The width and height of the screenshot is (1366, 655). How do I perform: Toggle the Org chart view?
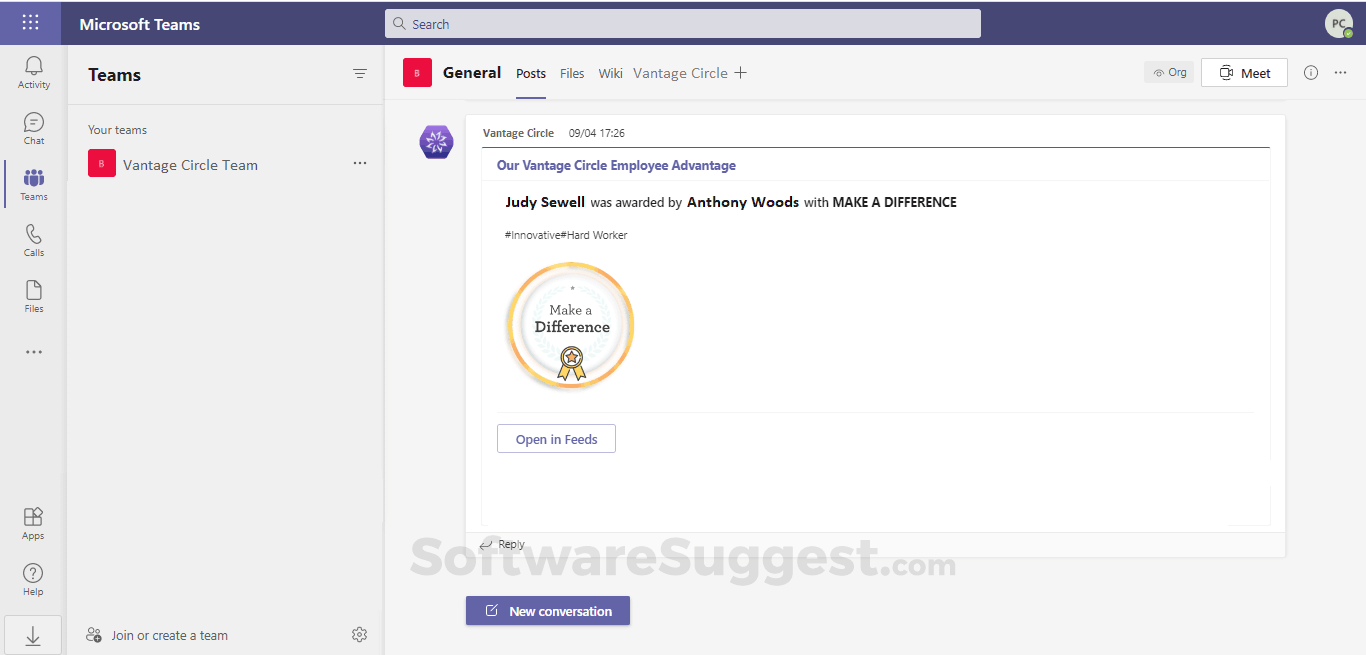(x=1169, y=72)
